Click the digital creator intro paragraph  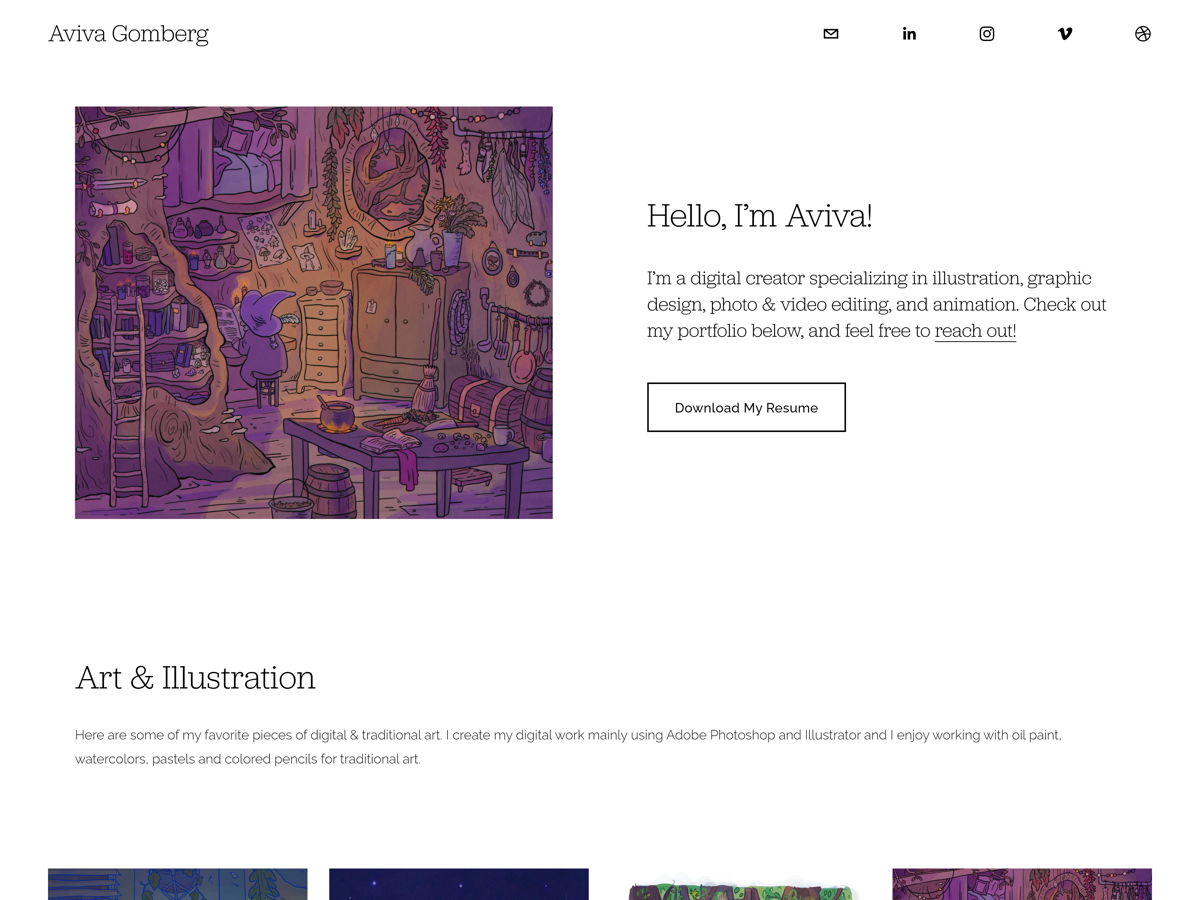(877, 304)
